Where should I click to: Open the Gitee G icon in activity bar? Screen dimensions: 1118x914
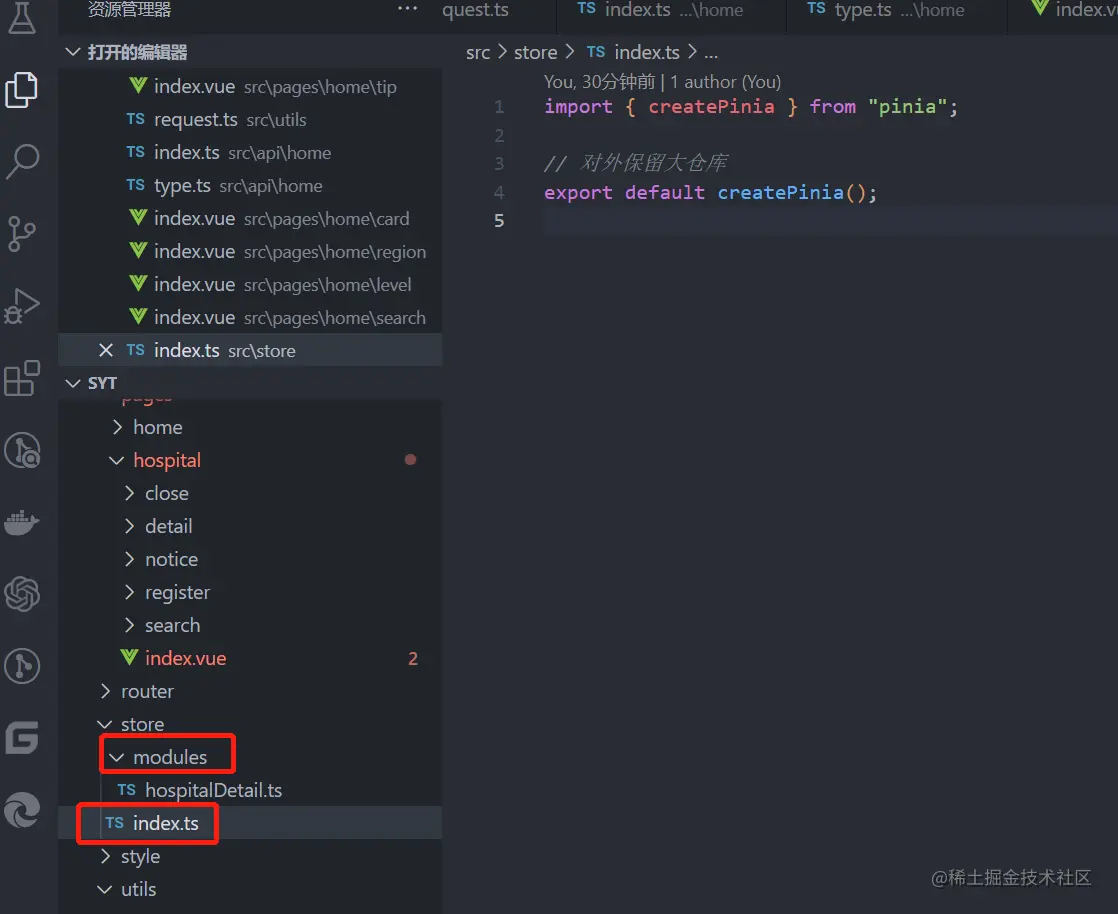pyautogui.click(x=22, y=737)
